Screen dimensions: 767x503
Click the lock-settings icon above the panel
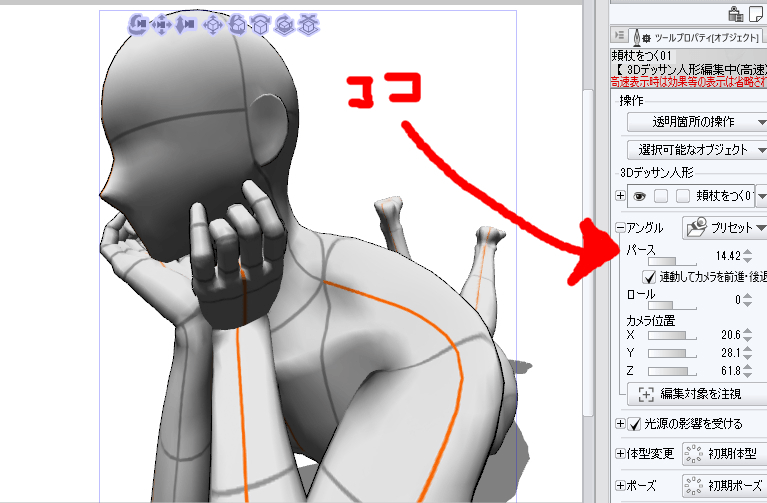click(x=735, y=14)
